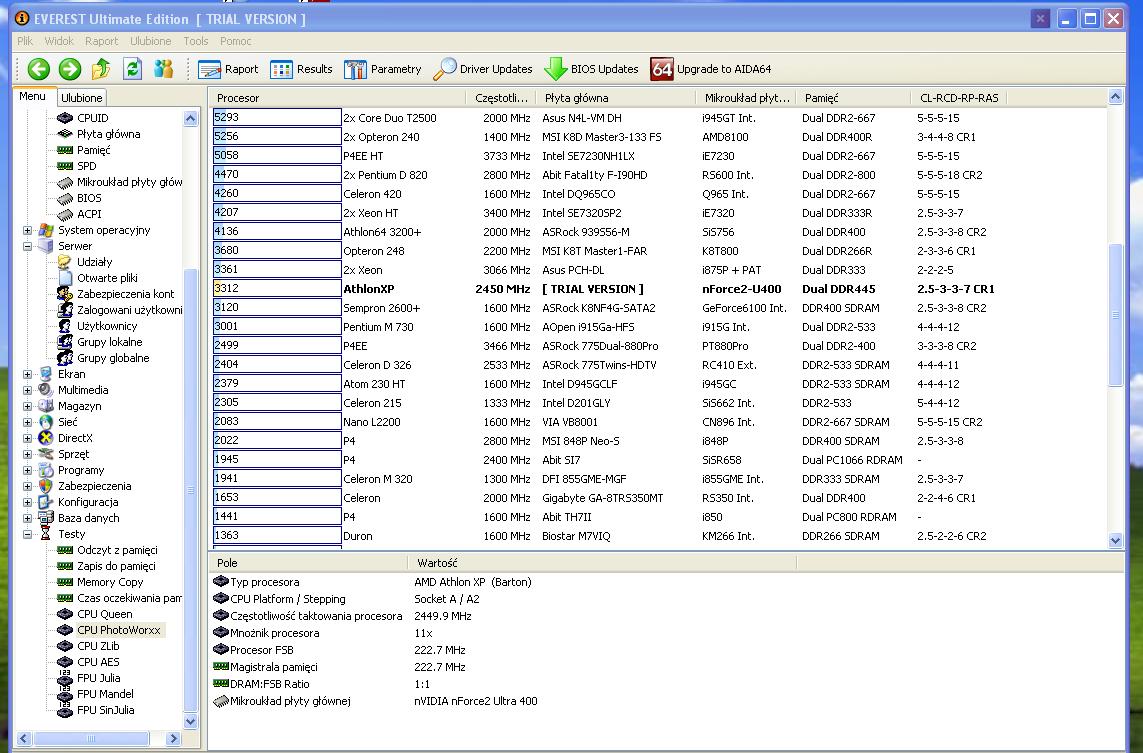Sort by the Procesor column header
Viewport: 1143px width, 753px height.
[x=338, y=98]
